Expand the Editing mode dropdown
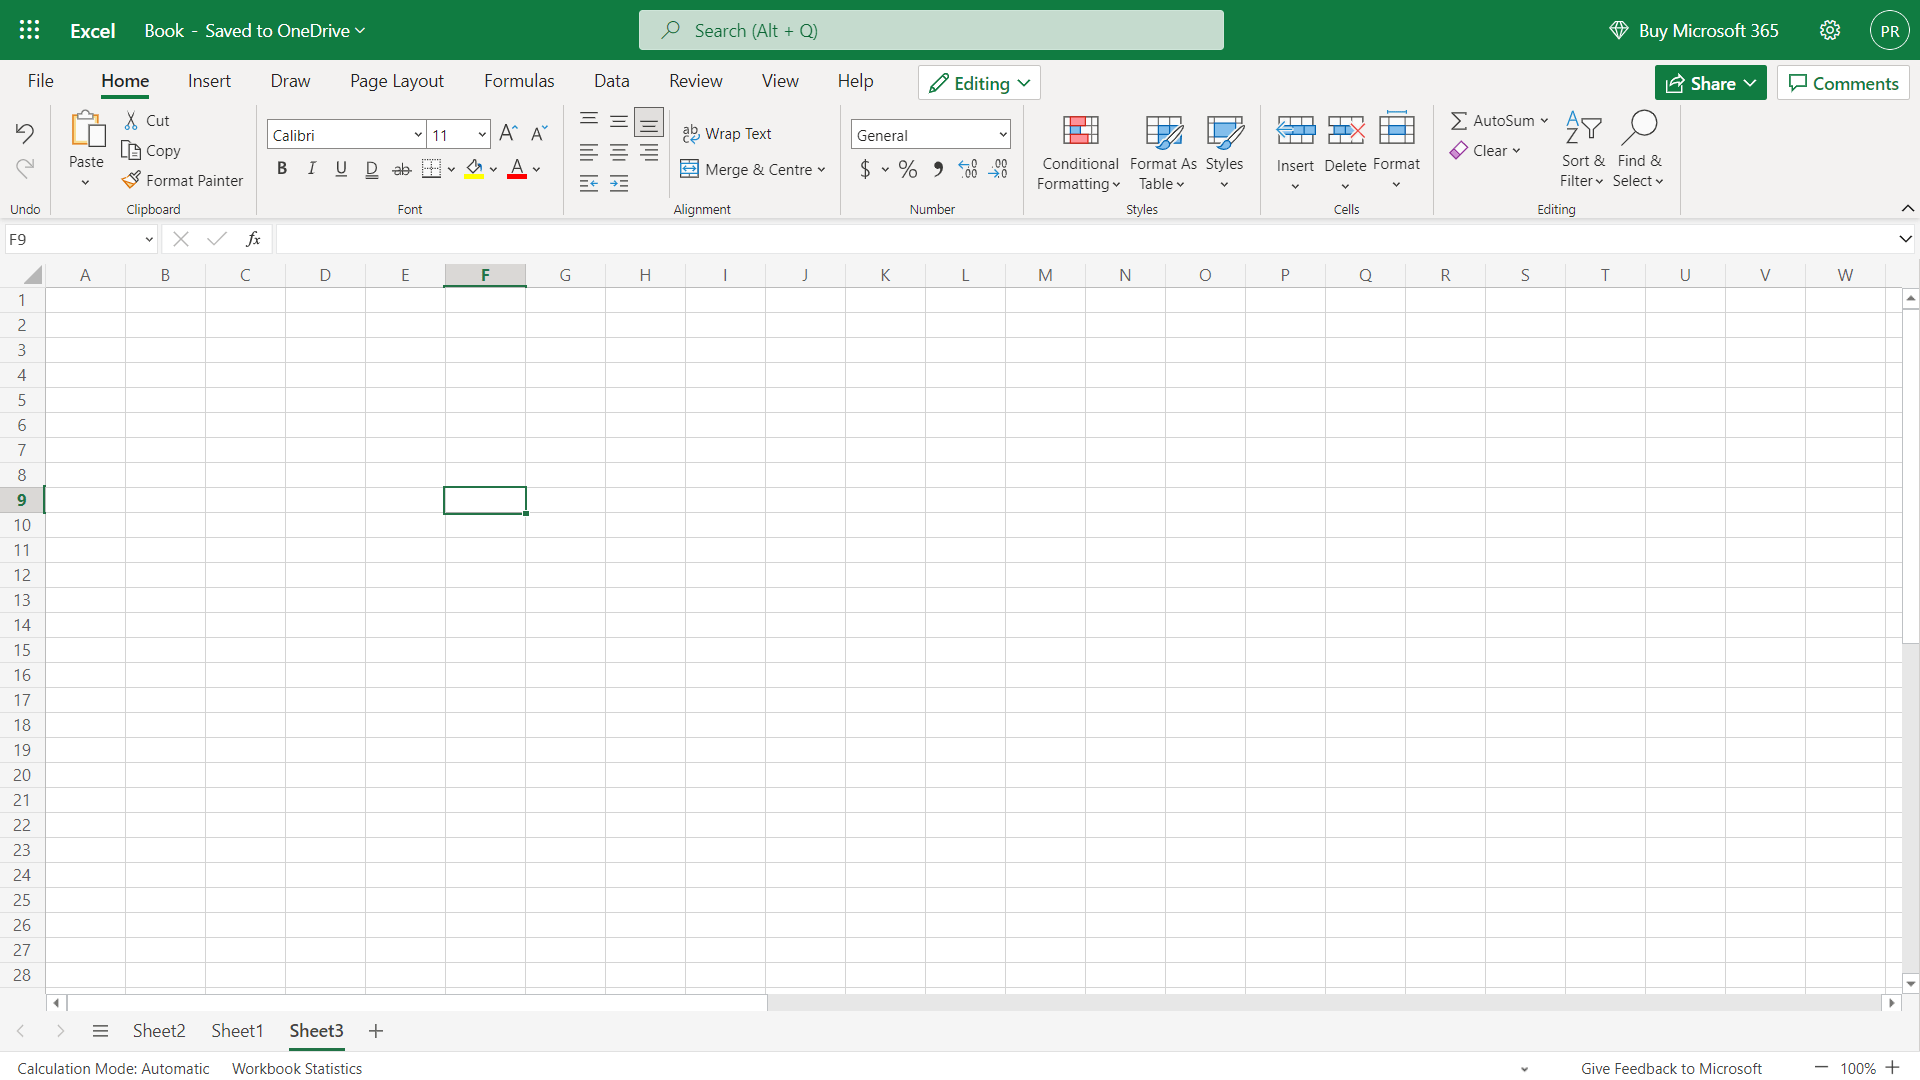1920x1080 pixels. (979, 83)
